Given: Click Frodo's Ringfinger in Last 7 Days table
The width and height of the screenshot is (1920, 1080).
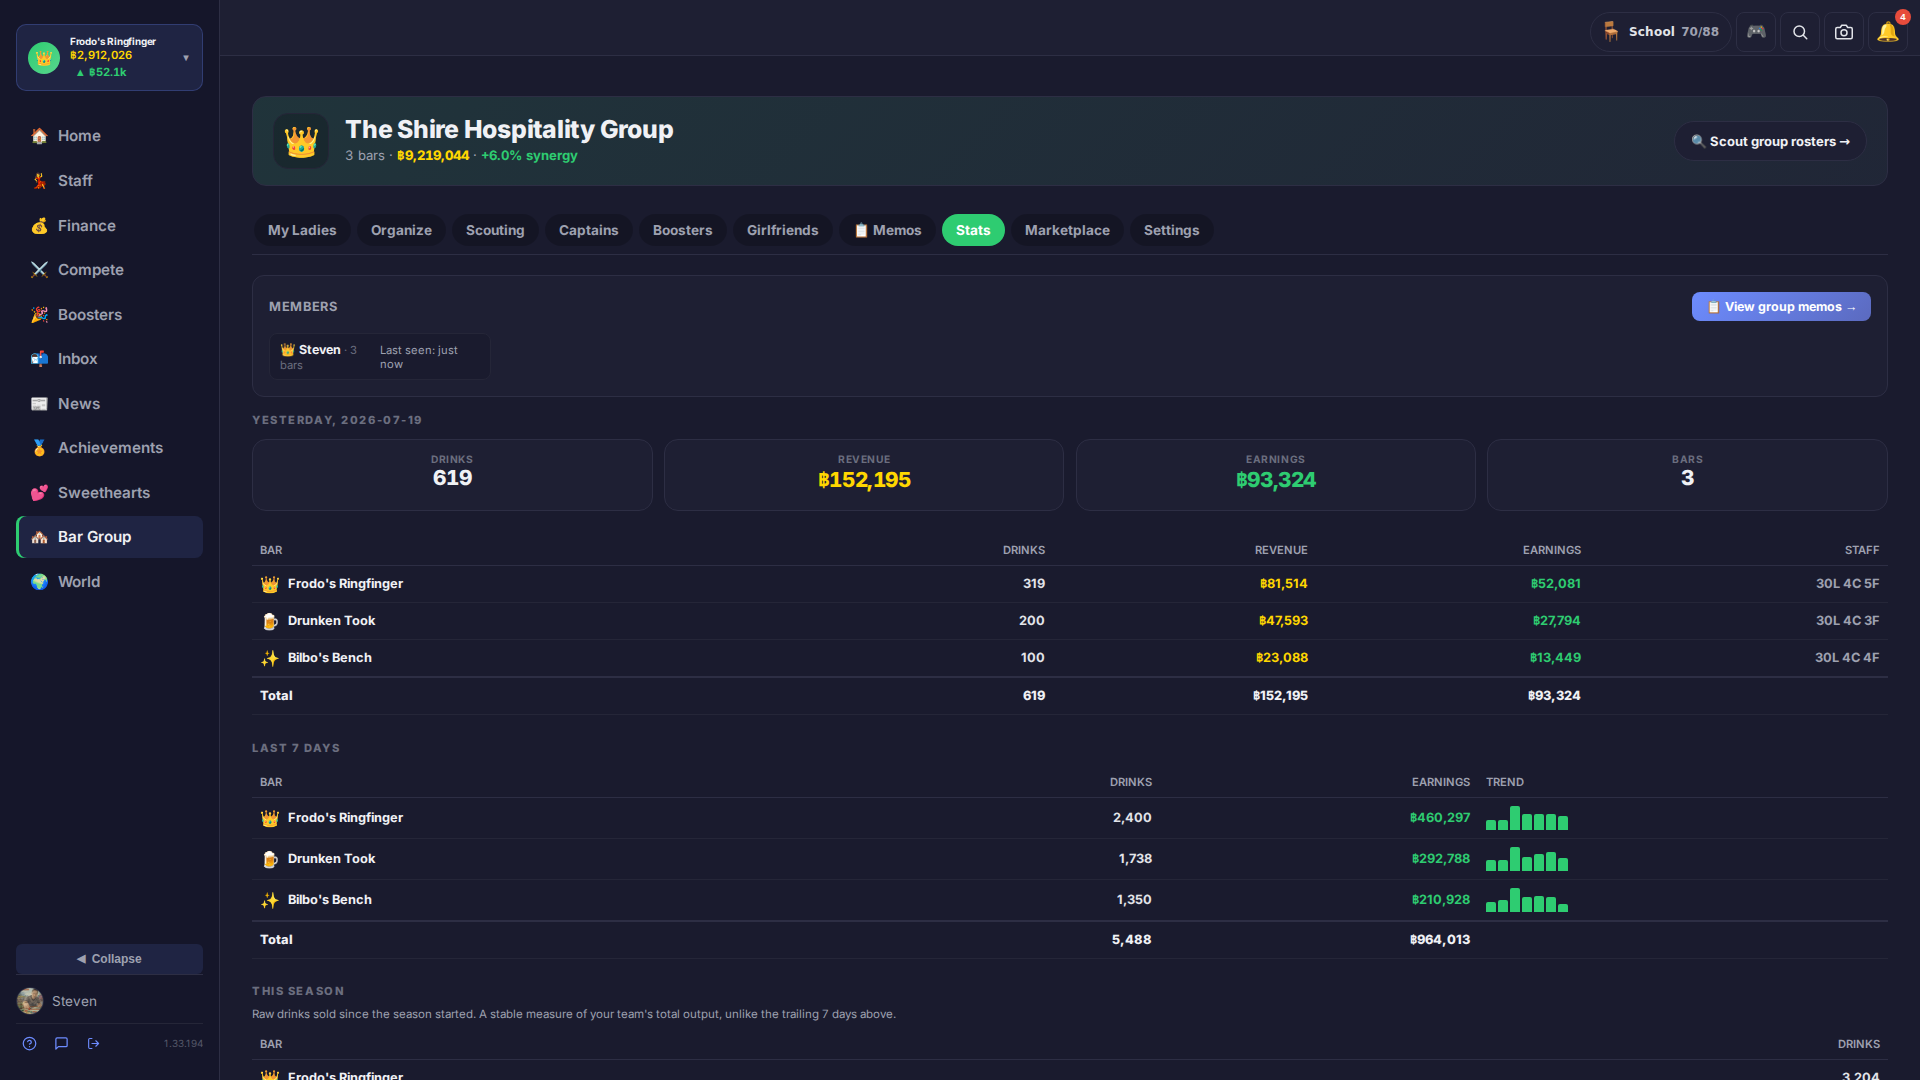Looking at the screenshot, I should (345, 818).
